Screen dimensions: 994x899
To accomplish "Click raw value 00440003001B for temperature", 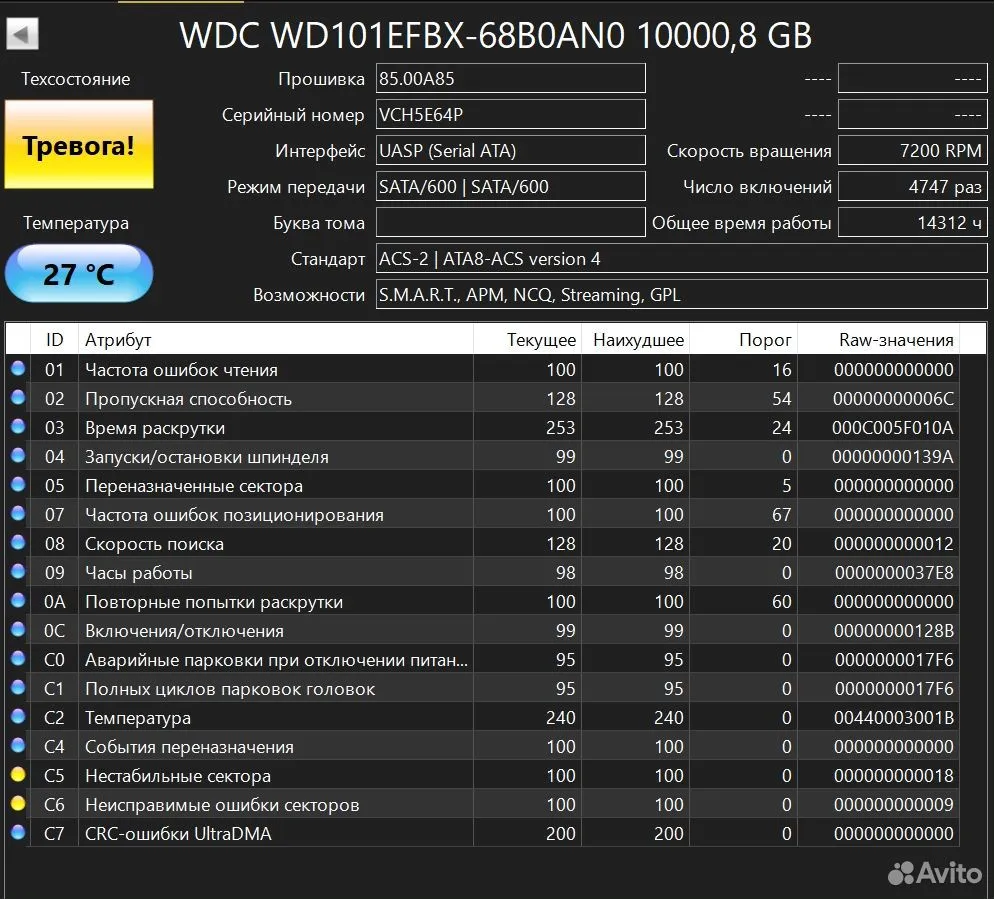I will (x=893, y=718).
